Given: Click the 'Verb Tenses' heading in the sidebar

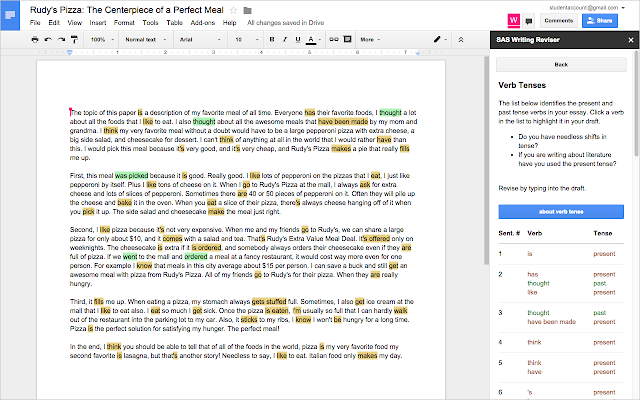Looking at the screenshot, I should [522, 85].
